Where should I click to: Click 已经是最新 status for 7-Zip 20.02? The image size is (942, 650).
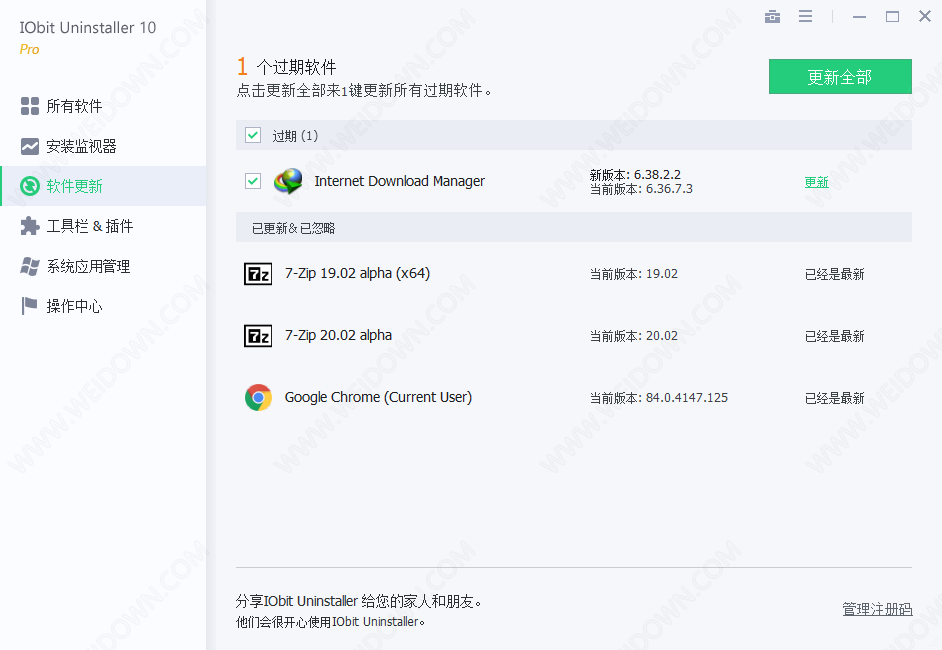pyautogui.click(x=834, y=336)
